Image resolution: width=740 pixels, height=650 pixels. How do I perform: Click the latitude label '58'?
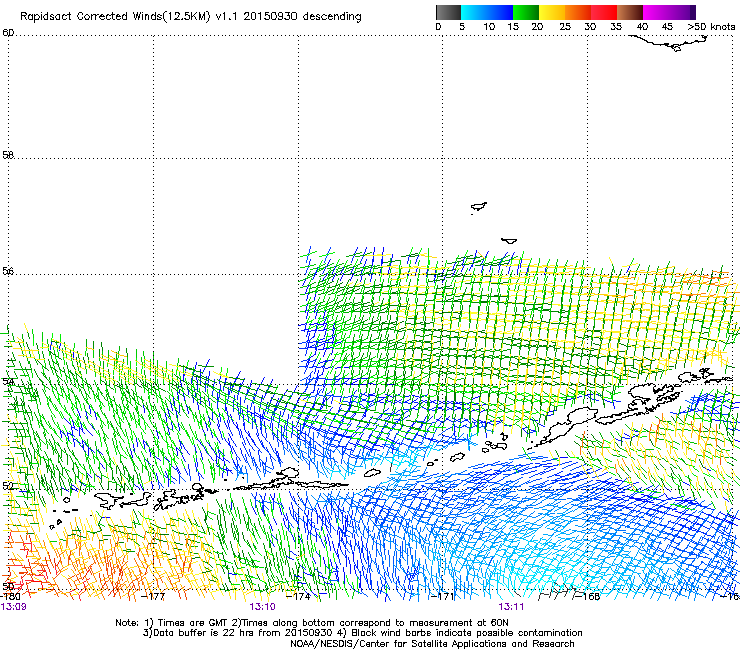tap(8, 155)
